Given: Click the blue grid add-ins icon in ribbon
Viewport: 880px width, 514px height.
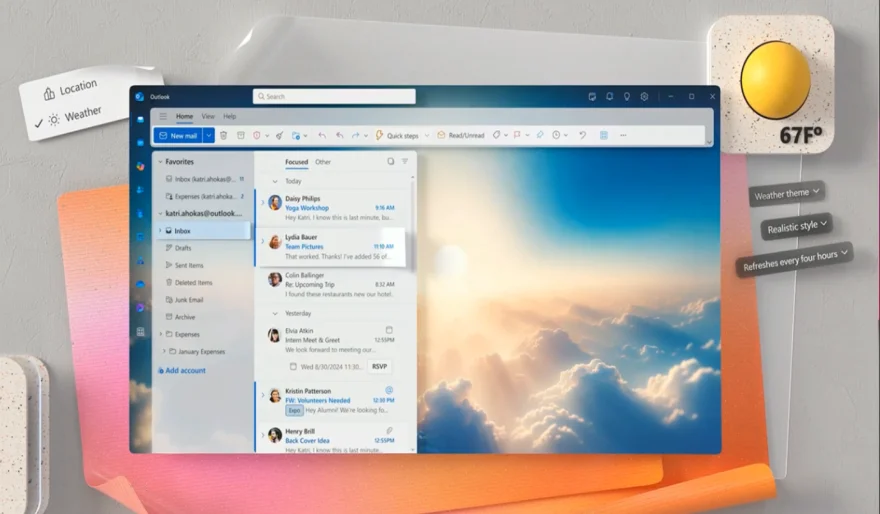Looking at the screenshot, I should [604, 135].
